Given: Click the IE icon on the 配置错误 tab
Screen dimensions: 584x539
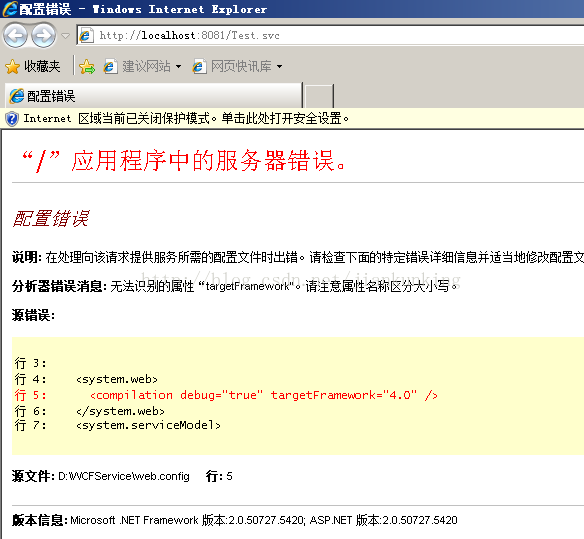Looking at the screenshot, I should (16, 96).
